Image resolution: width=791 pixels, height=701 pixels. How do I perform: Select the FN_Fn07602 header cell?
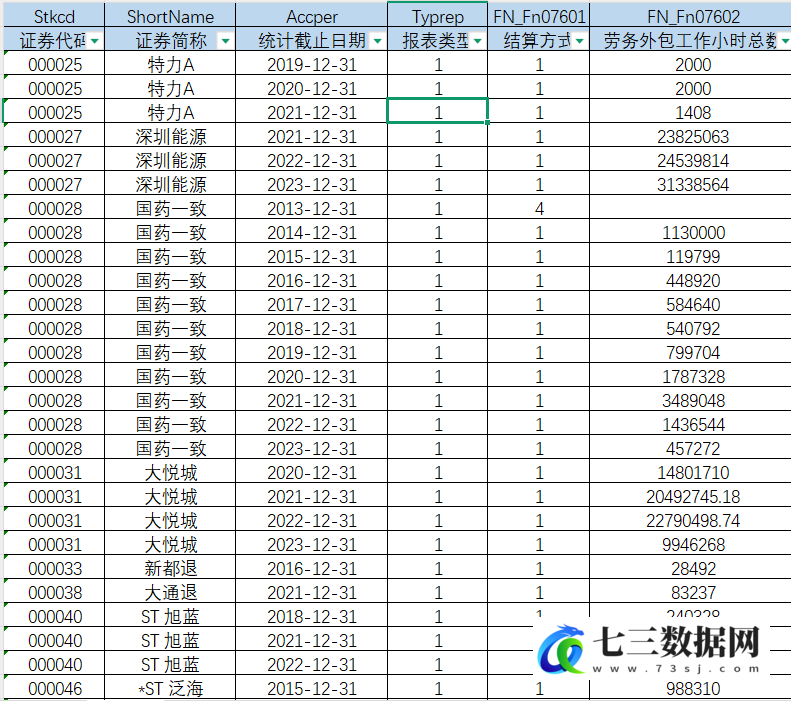pyautogui.click(x=691, y=17)
